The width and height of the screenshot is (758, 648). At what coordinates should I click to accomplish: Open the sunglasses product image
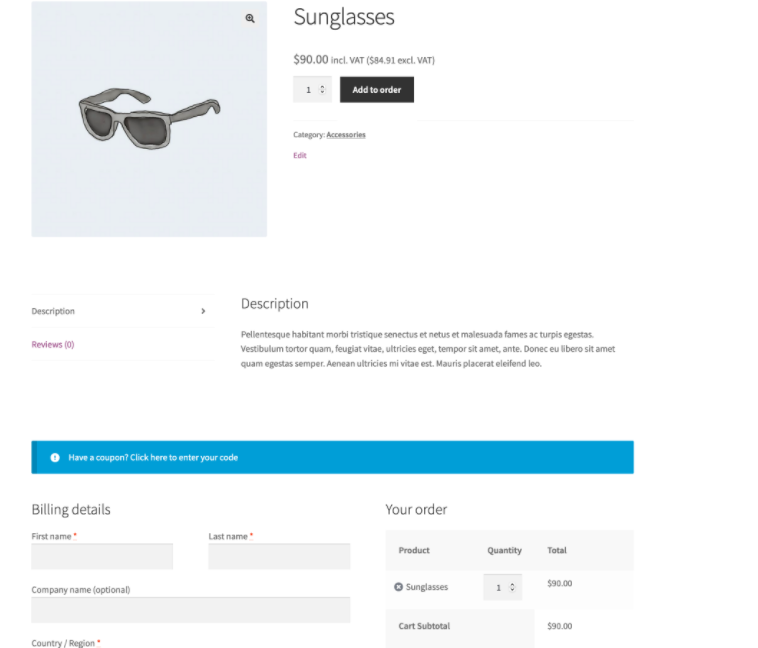pos(148,118)
